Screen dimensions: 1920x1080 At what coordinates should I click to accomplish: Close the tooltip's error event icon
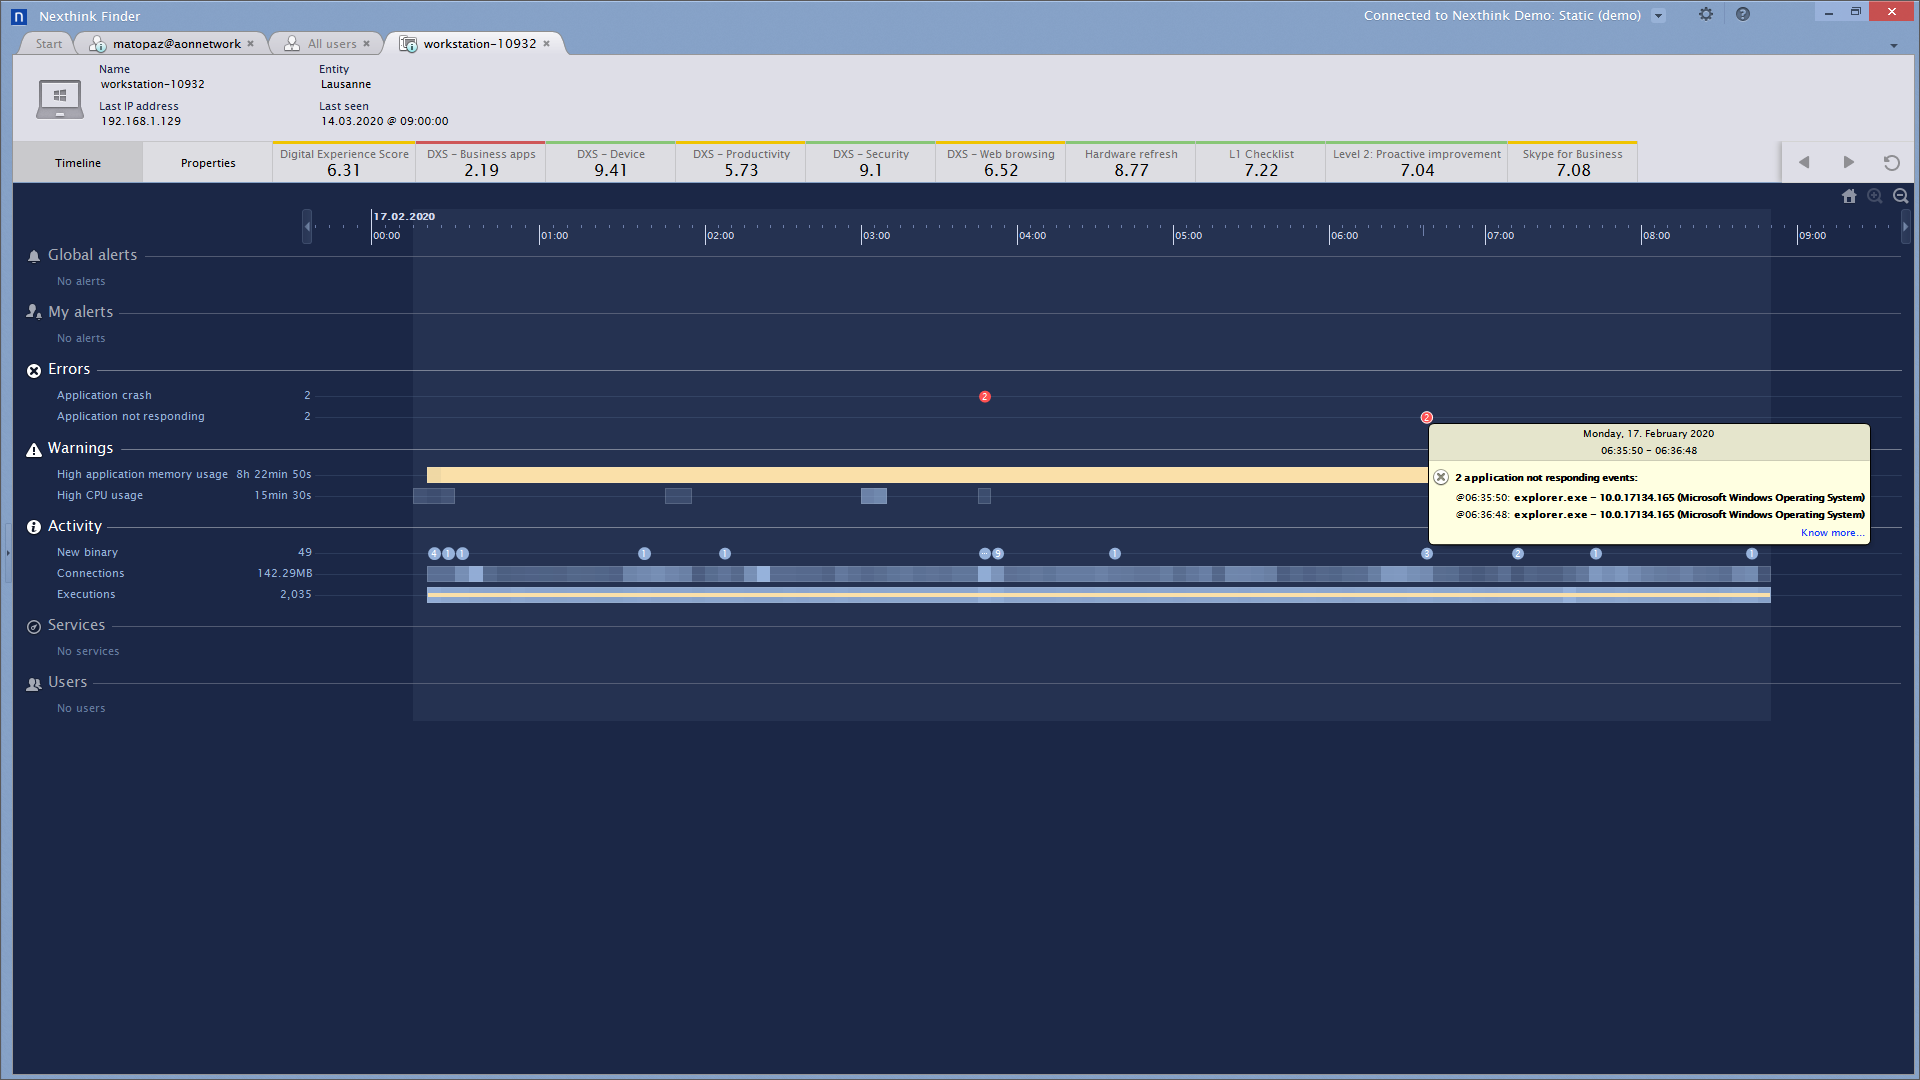pyautogui.click(x=1441, y=478)
